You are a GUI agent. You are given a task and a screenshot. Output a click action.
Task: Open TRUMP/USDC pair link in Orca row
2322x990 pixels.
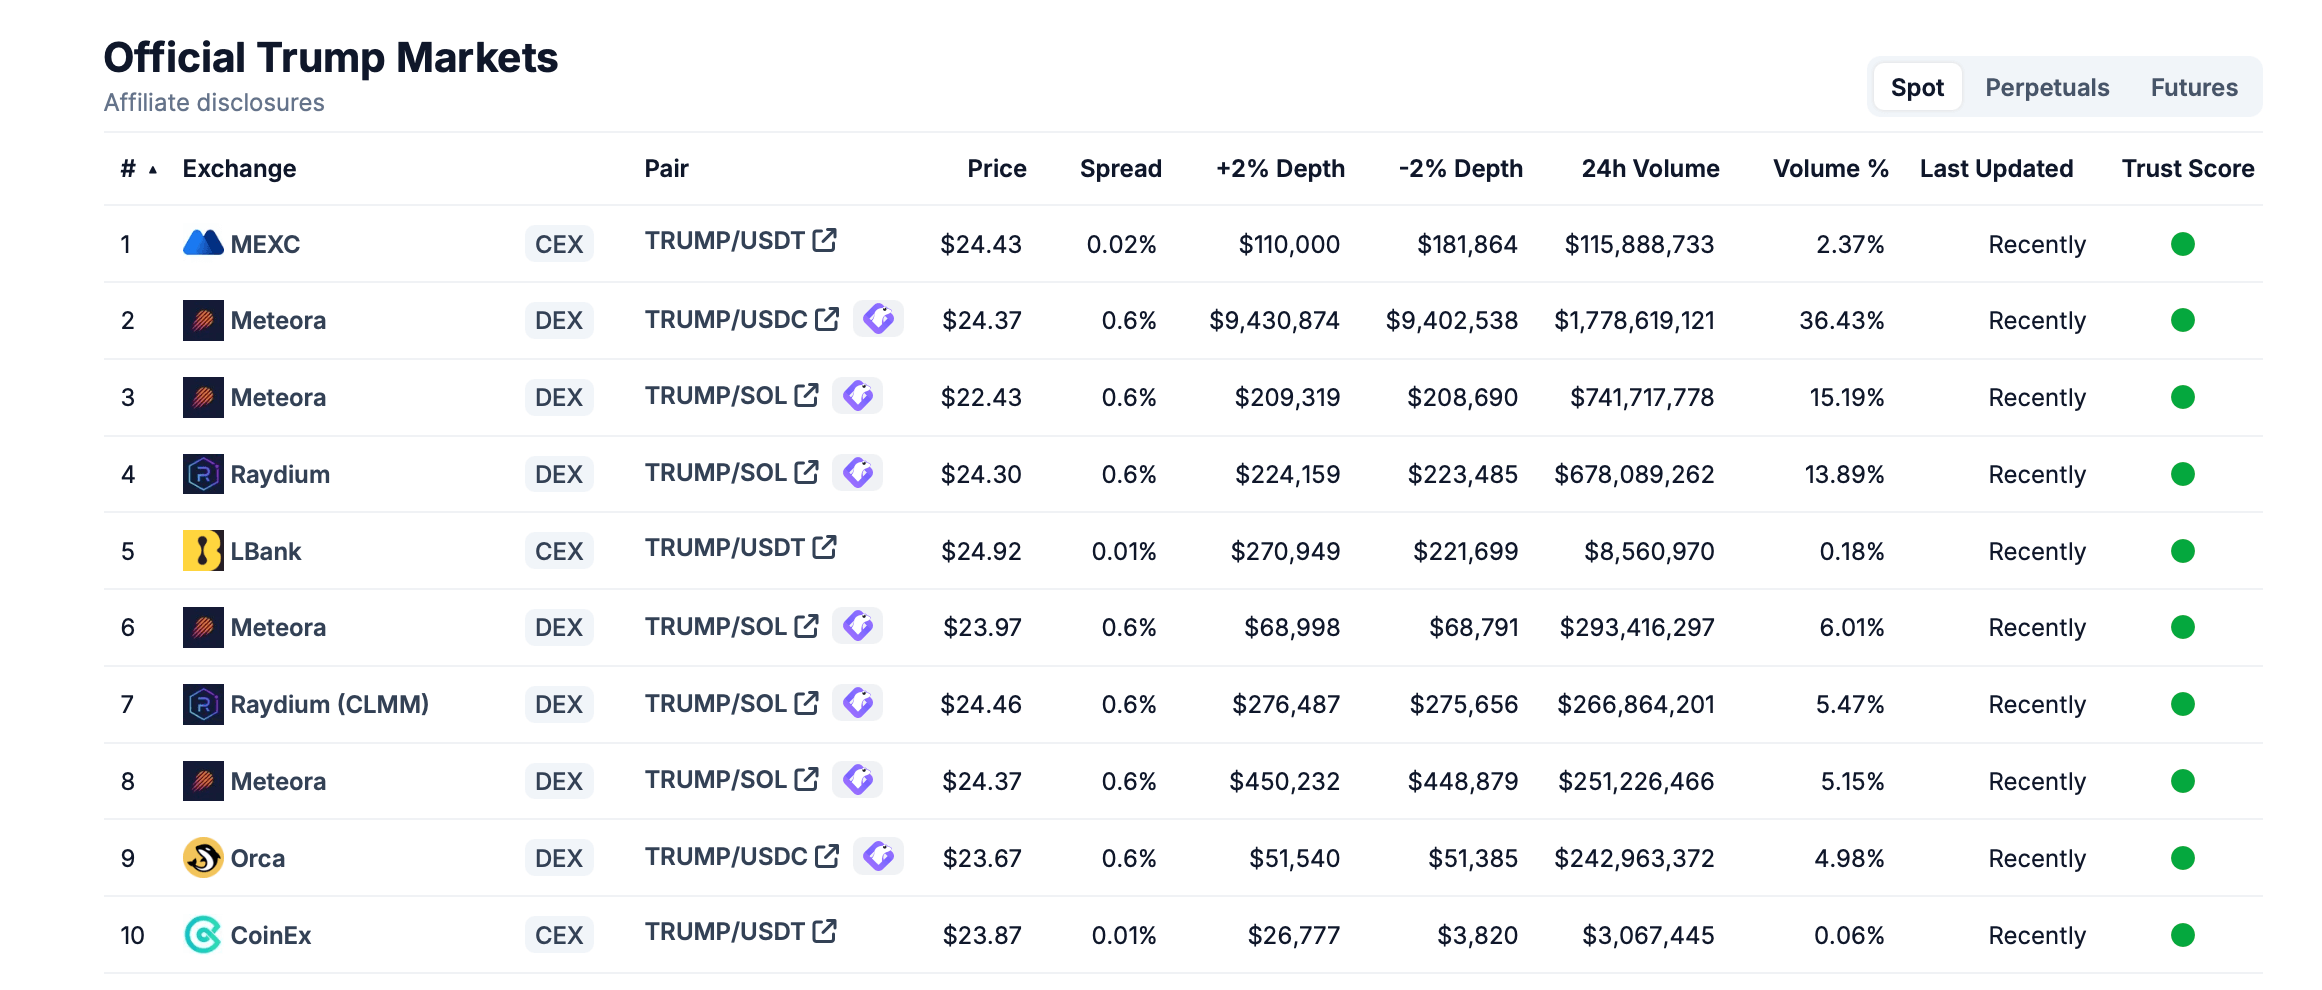726,856
